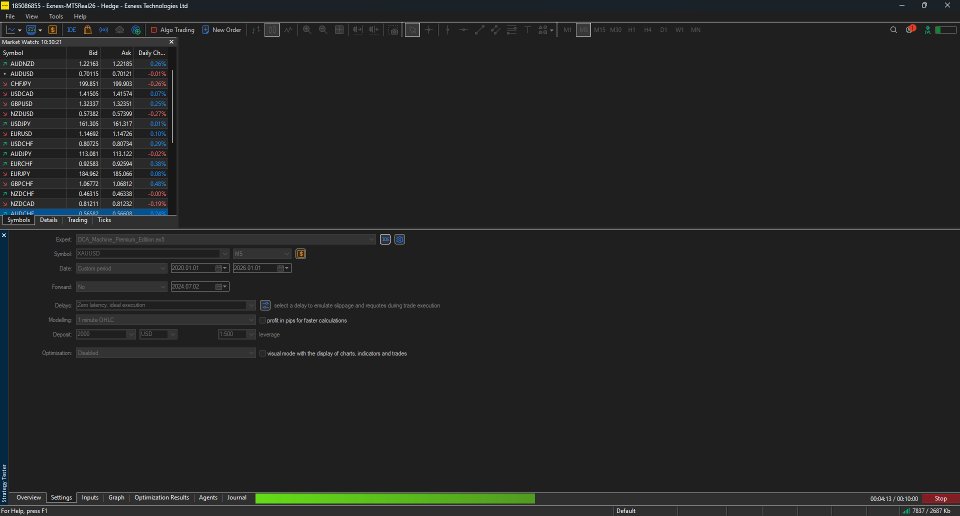Open the Tools menu

[x=56, y=17]
